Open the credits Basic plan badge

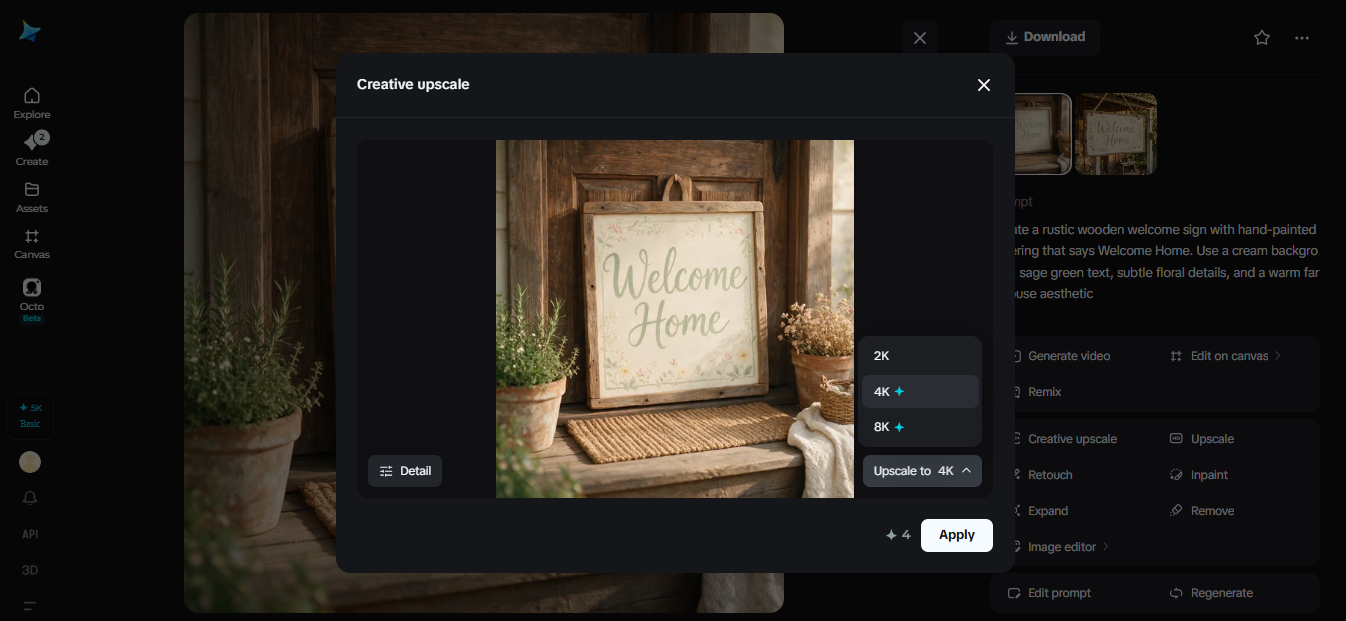(x=30, y=416)
